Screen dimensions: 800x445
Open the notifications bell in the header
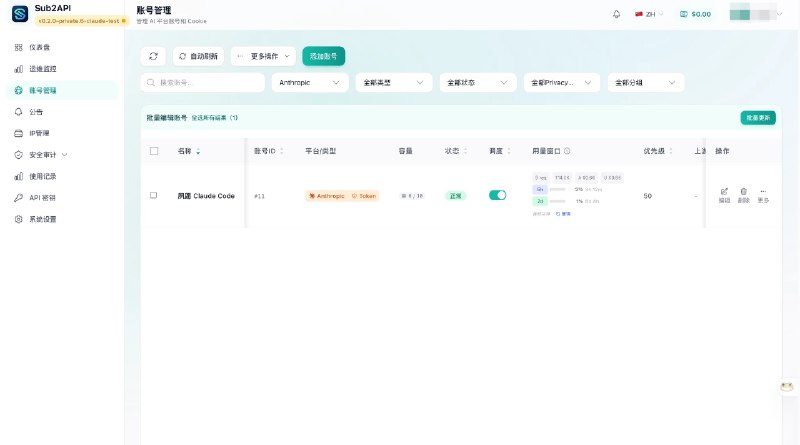point(616,14)
